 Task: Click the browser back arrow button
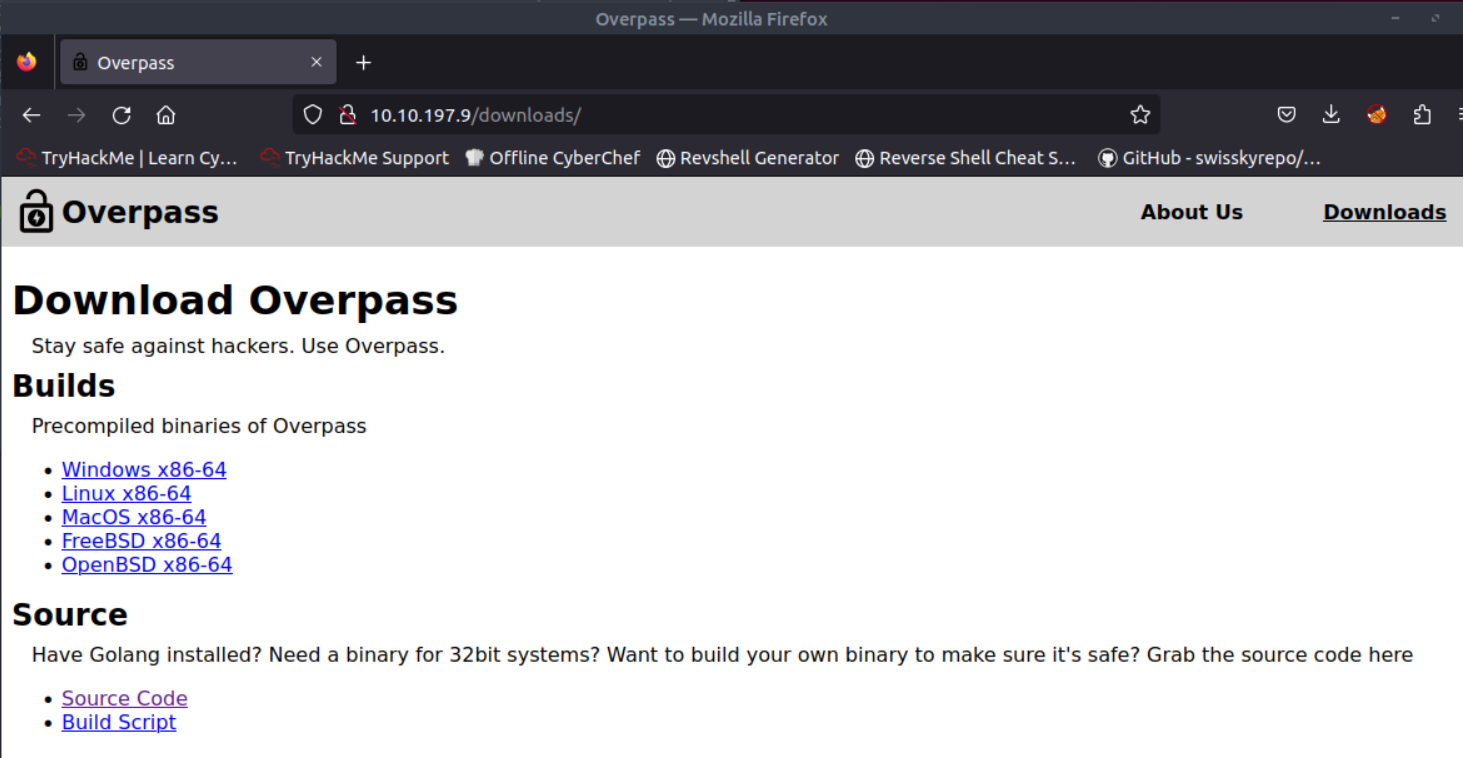(x=31, y=115)
